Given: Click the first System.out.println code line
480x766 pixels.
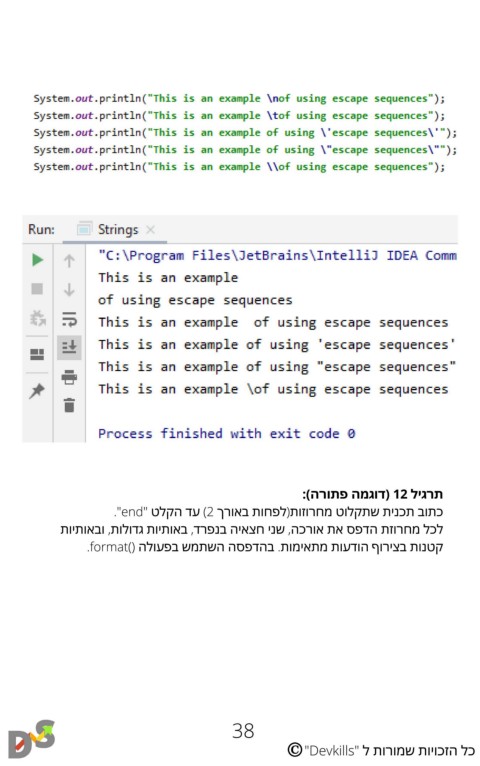Looking at the screenshot, I should (x=239, y=98).
